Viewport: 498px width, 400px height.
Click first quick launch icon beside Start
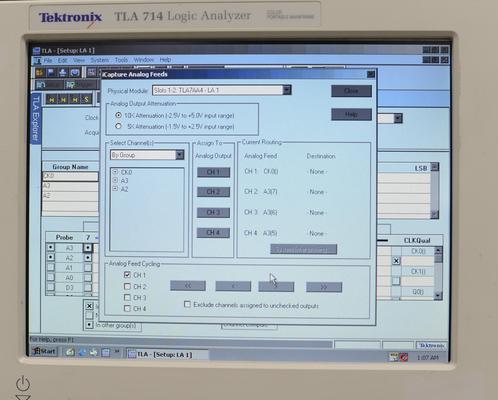[x=70, y=352]
